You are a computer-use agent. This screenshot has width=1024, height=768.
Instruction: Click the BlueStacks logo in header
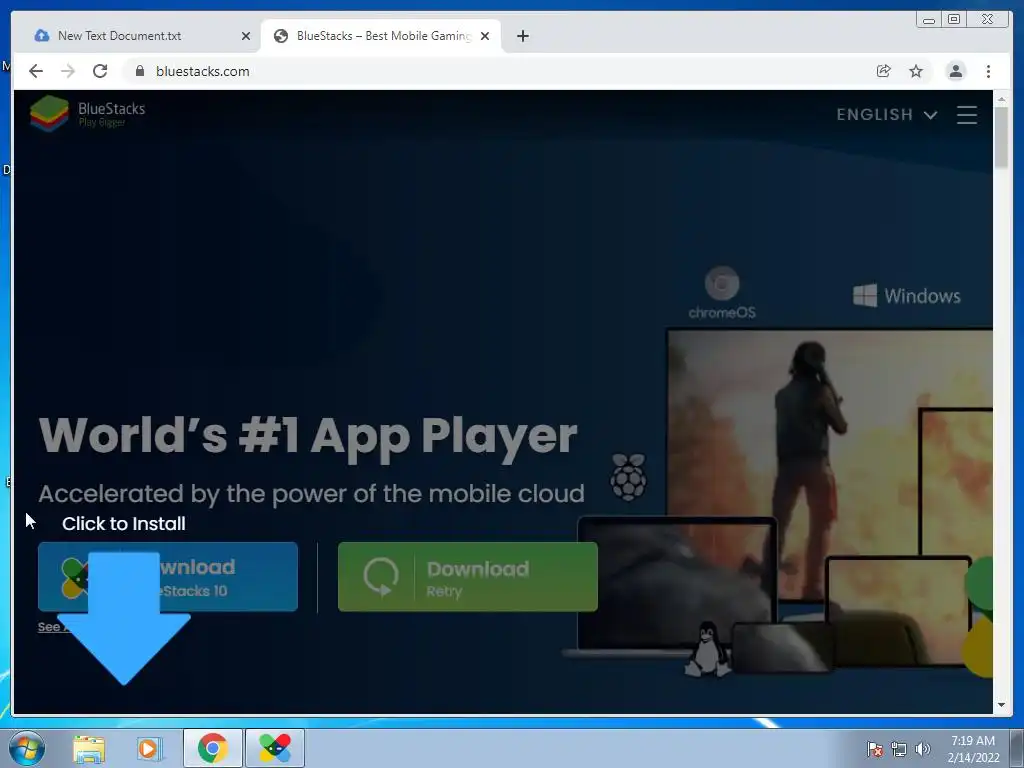(88, 114)
